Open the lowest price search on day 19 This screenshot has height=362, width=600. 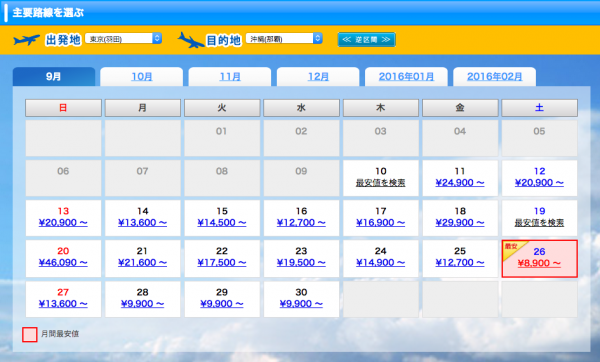click(x=539, y=223)
